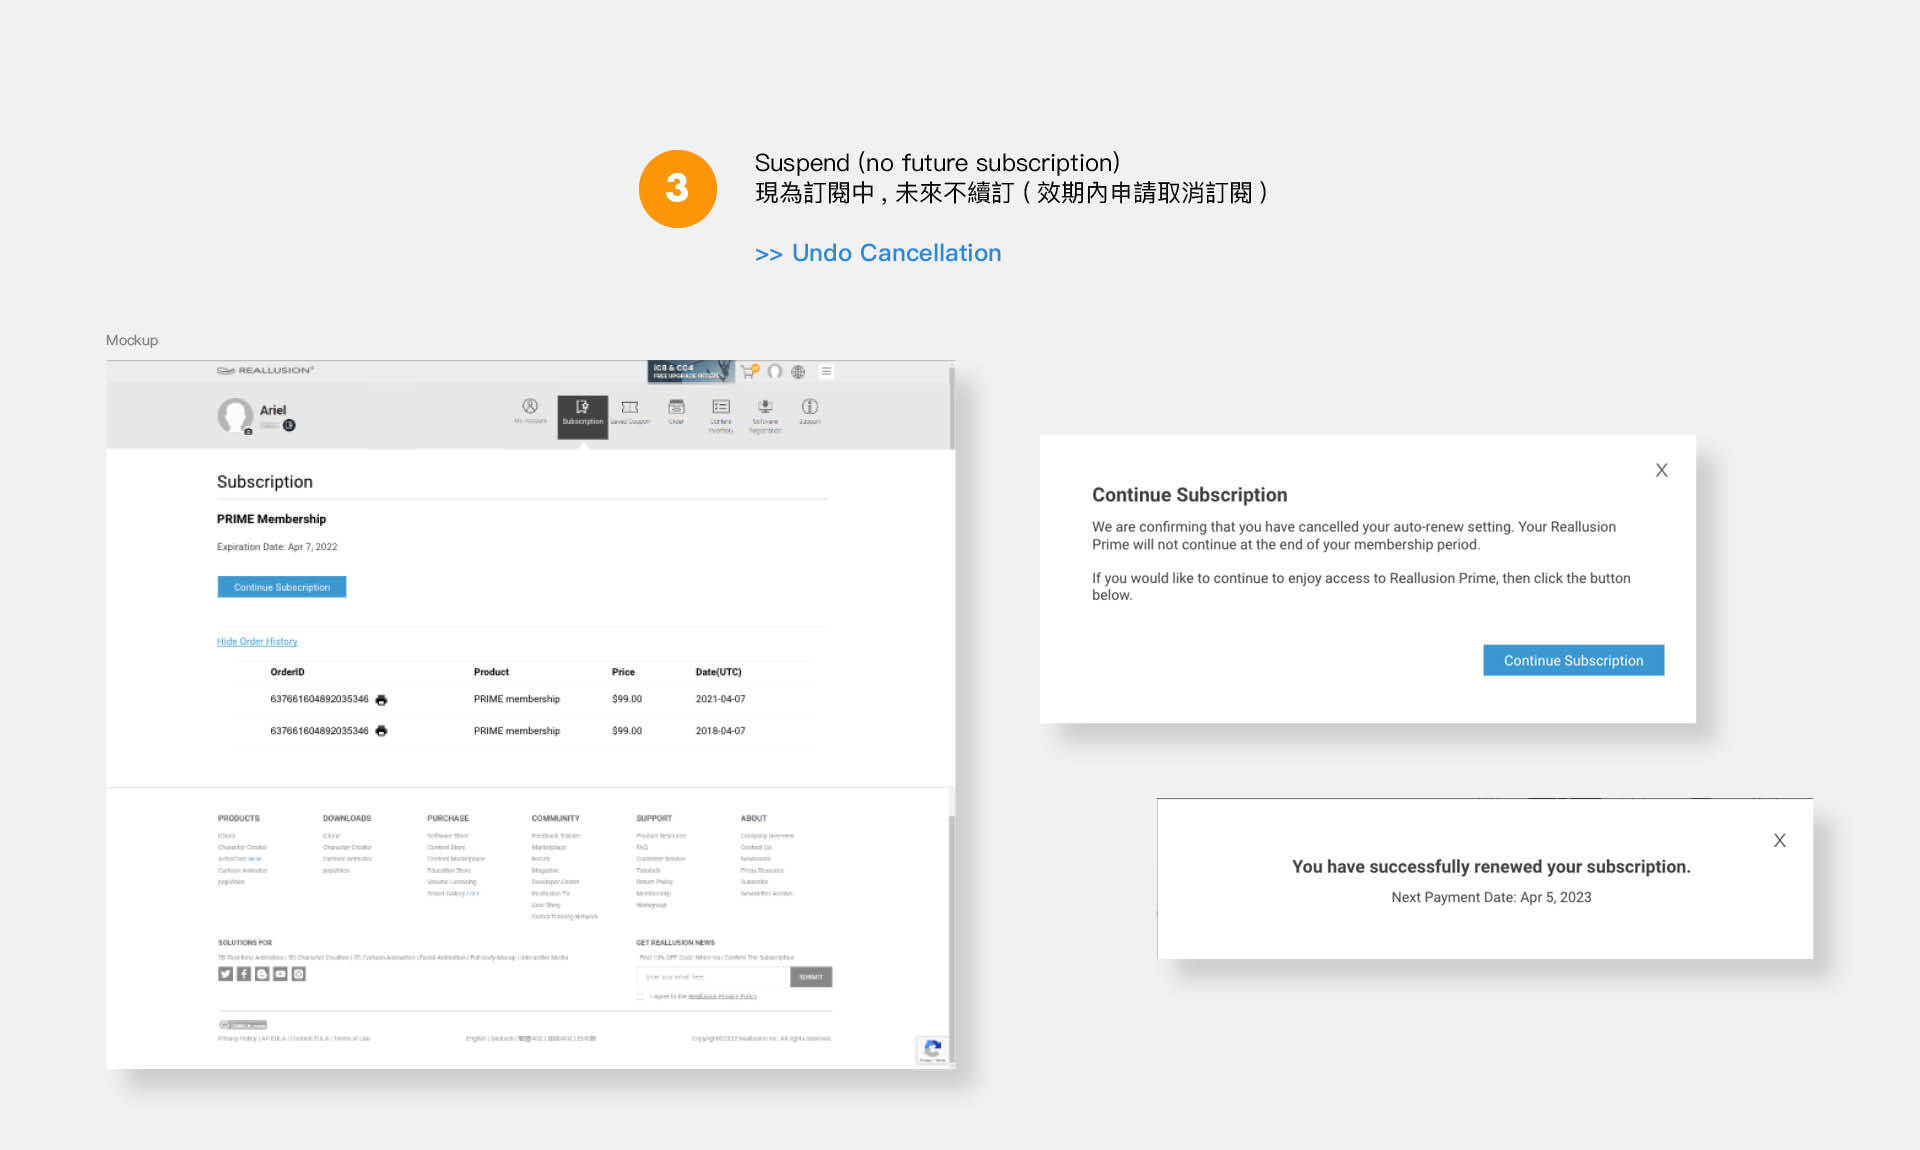Image resolution: width=1920 pixels, height=1150 pixels.
Task: Click order ID in the 2018-04-07 row
Action: (x=319, y=731)
